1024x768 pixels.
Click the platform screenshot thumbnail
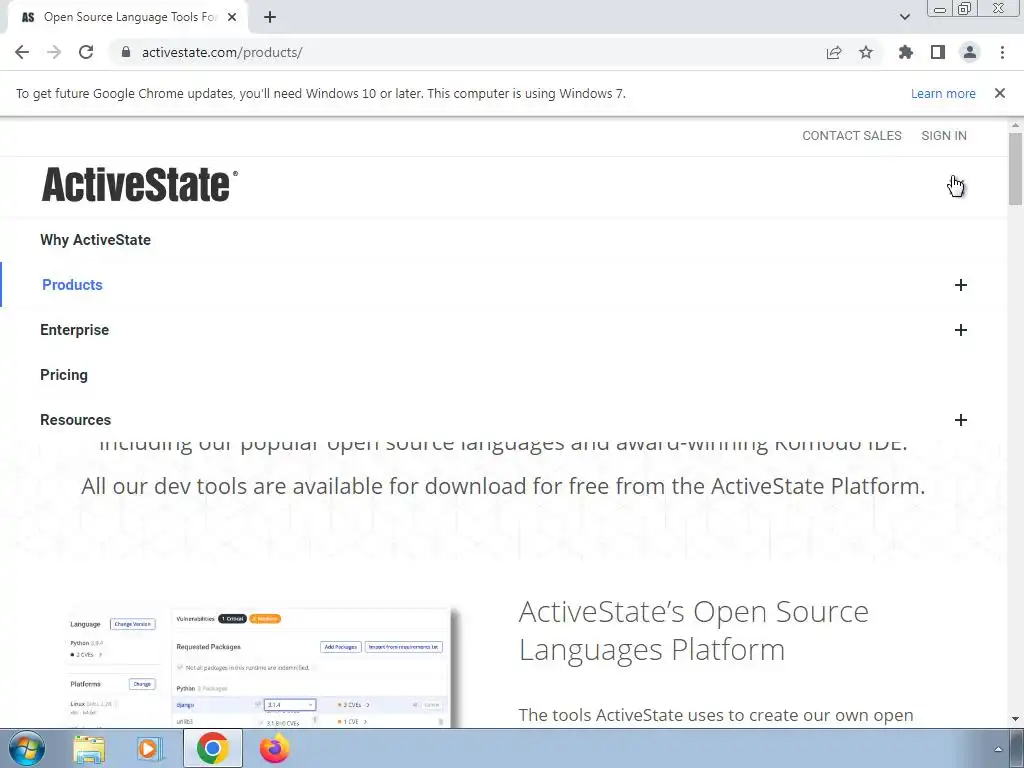point(260,667)
